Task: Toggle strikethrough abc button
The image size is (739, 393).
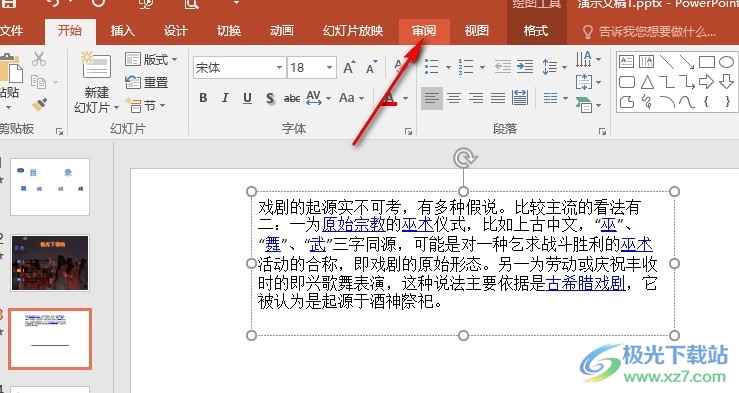Action: coord(292,98)
